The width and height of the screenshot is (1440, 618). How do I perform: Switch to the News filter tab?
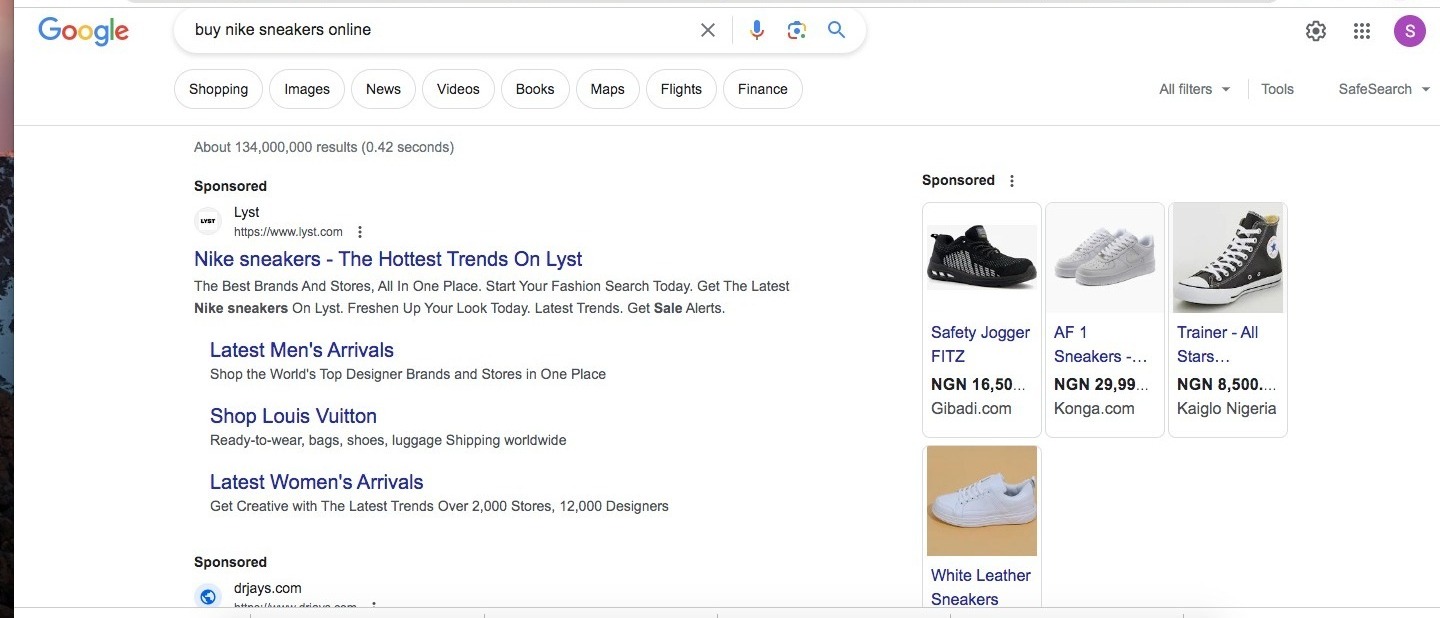point(383,89)
